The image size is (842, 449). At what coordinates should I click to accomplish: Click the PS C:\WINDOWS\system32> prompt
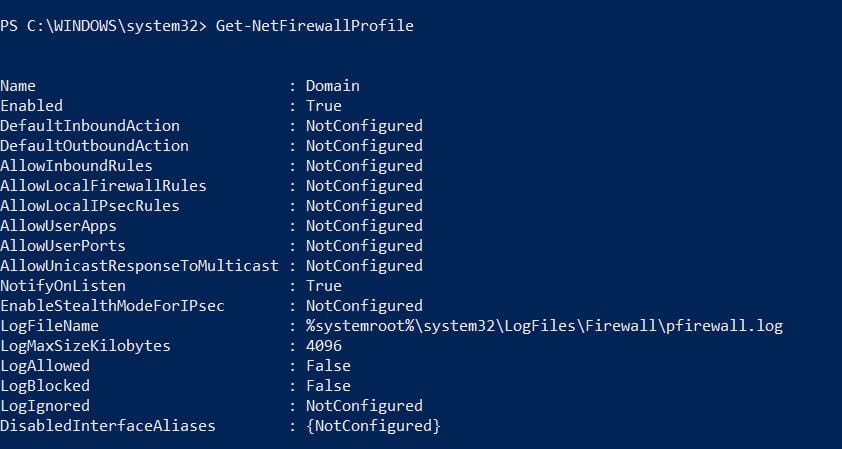click(104, 26)
